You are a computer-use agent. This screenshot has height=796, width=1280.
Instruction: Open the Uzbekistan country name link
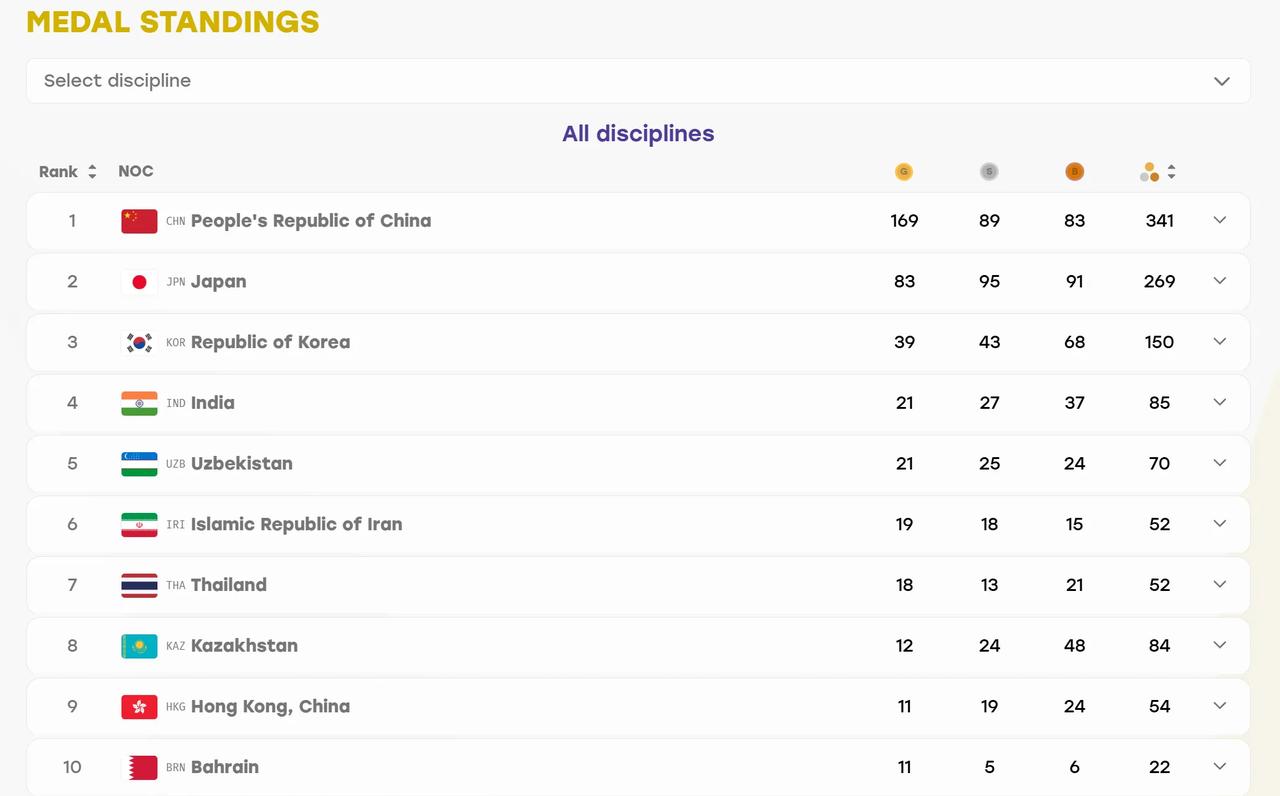pyautogui.click(x=242, y=463)
